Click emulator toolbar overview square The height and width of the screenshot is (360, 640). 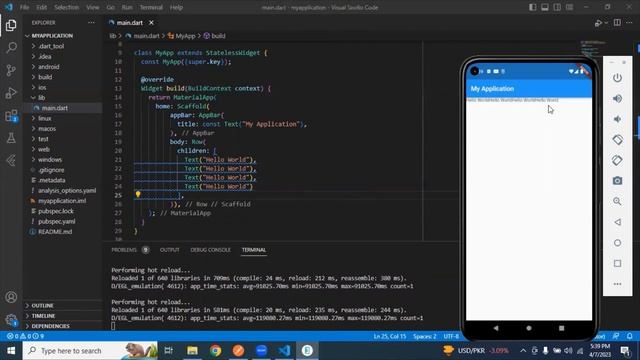point(618,263)
